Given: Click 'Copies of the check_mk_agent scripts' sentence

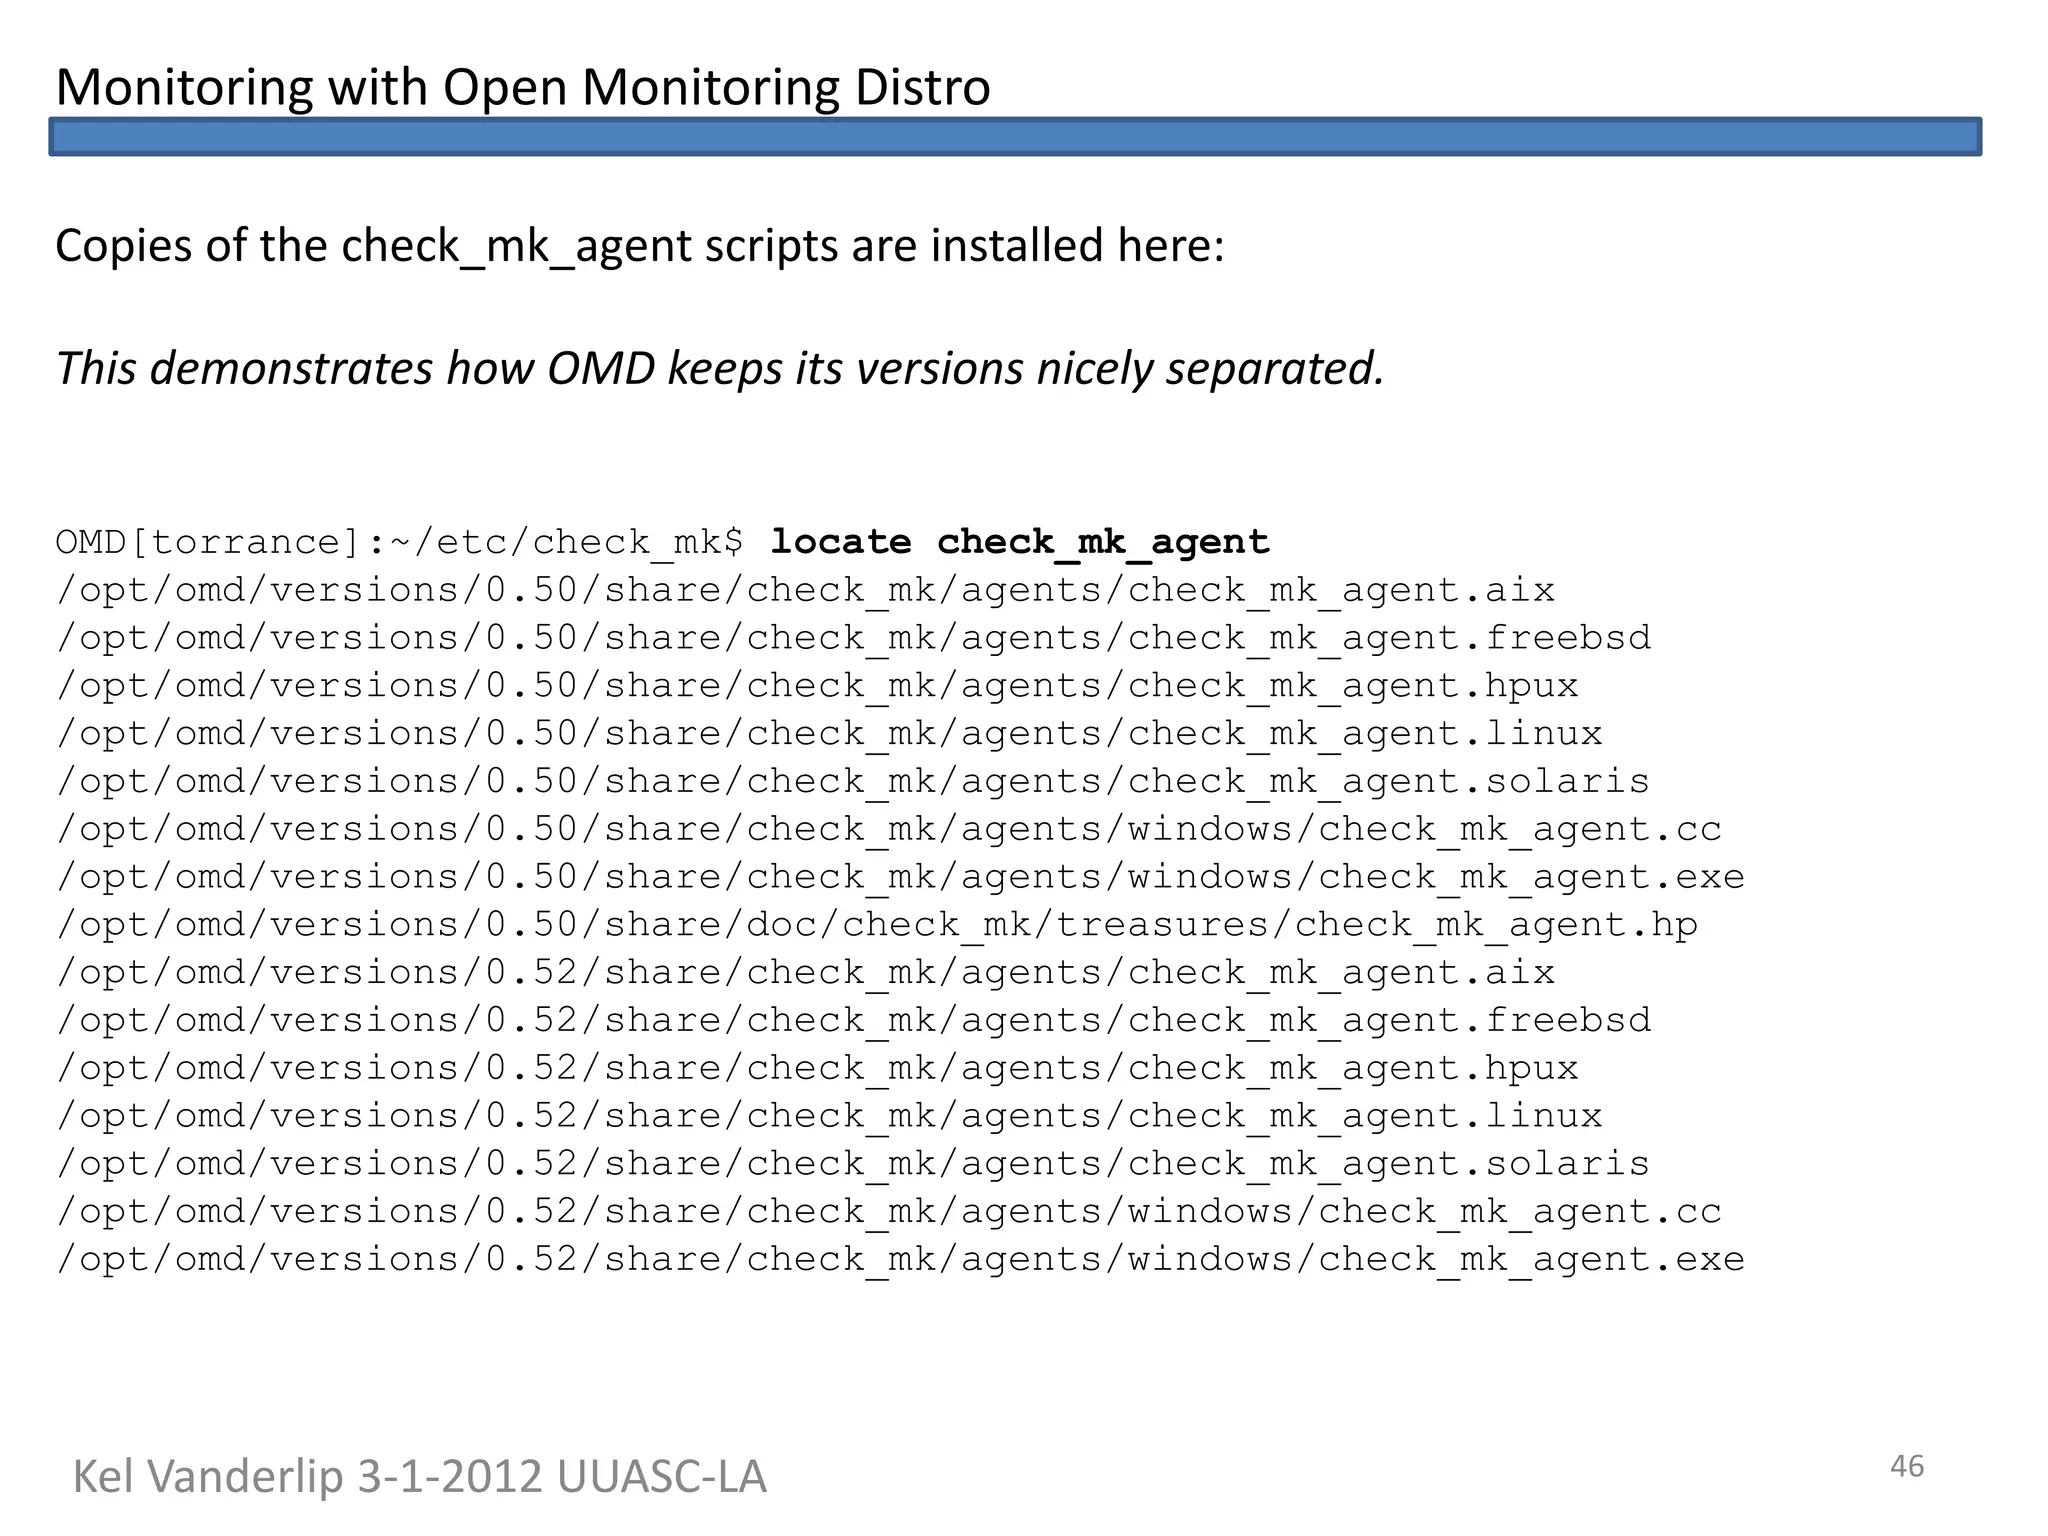Looking at the screenshot, I should point(639,246).
